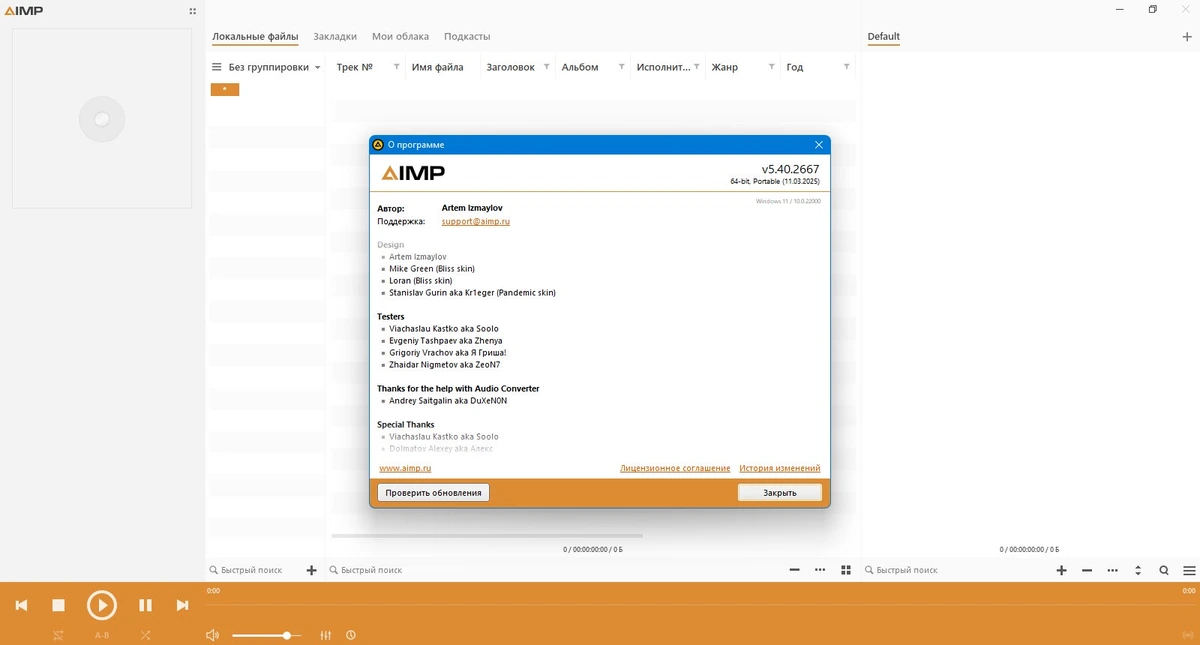Focus the left library quick search field
Image resolution: width=1200 pixels, height=645 pixels.
255,570
